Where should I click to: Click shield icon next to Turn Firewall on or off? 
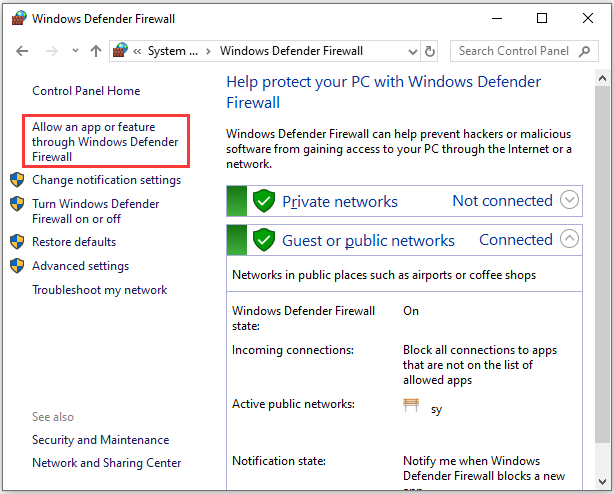17,204
